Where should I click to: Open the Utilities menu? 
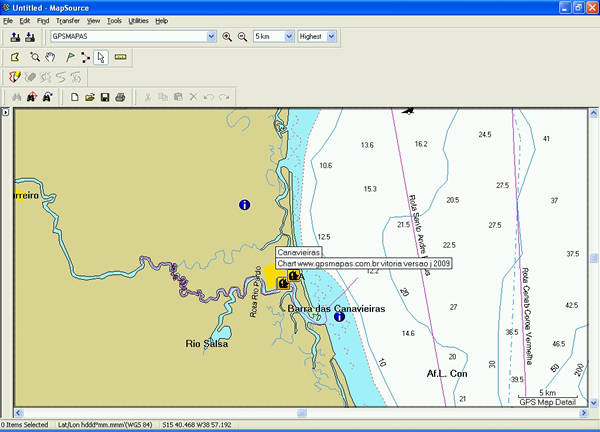(138, 20)
